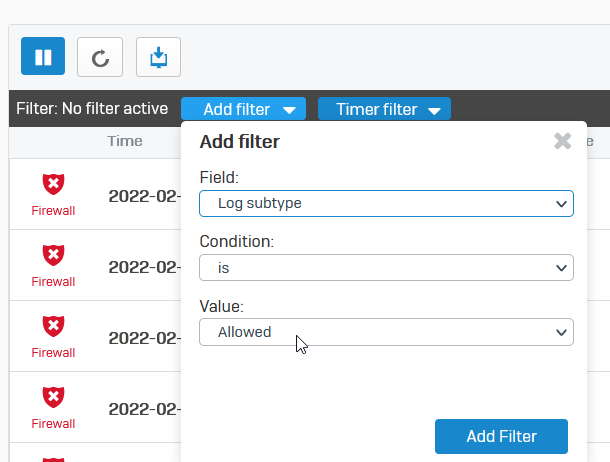Refresh the log using the circular arrow icon
610x462 pixels.
coord(100,57)
